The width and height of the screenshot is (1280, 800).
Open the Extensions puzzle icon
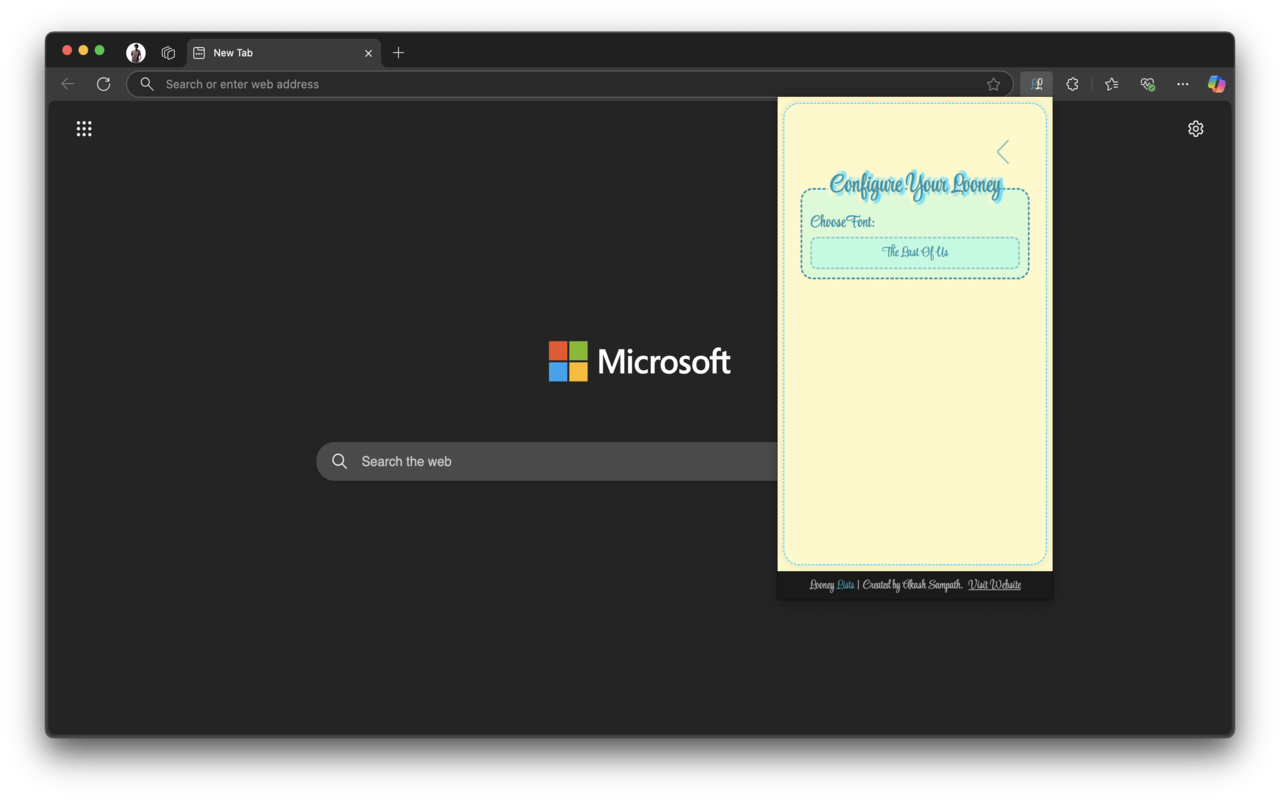coord(1072,84)
